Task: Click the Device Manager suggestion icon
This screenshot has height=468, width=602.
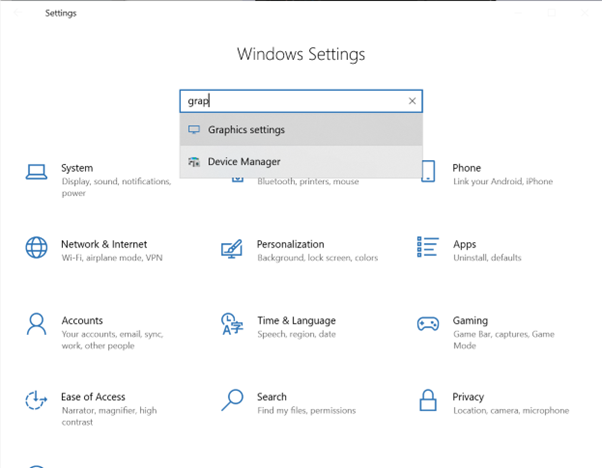Action: click(x=194, y=162)
